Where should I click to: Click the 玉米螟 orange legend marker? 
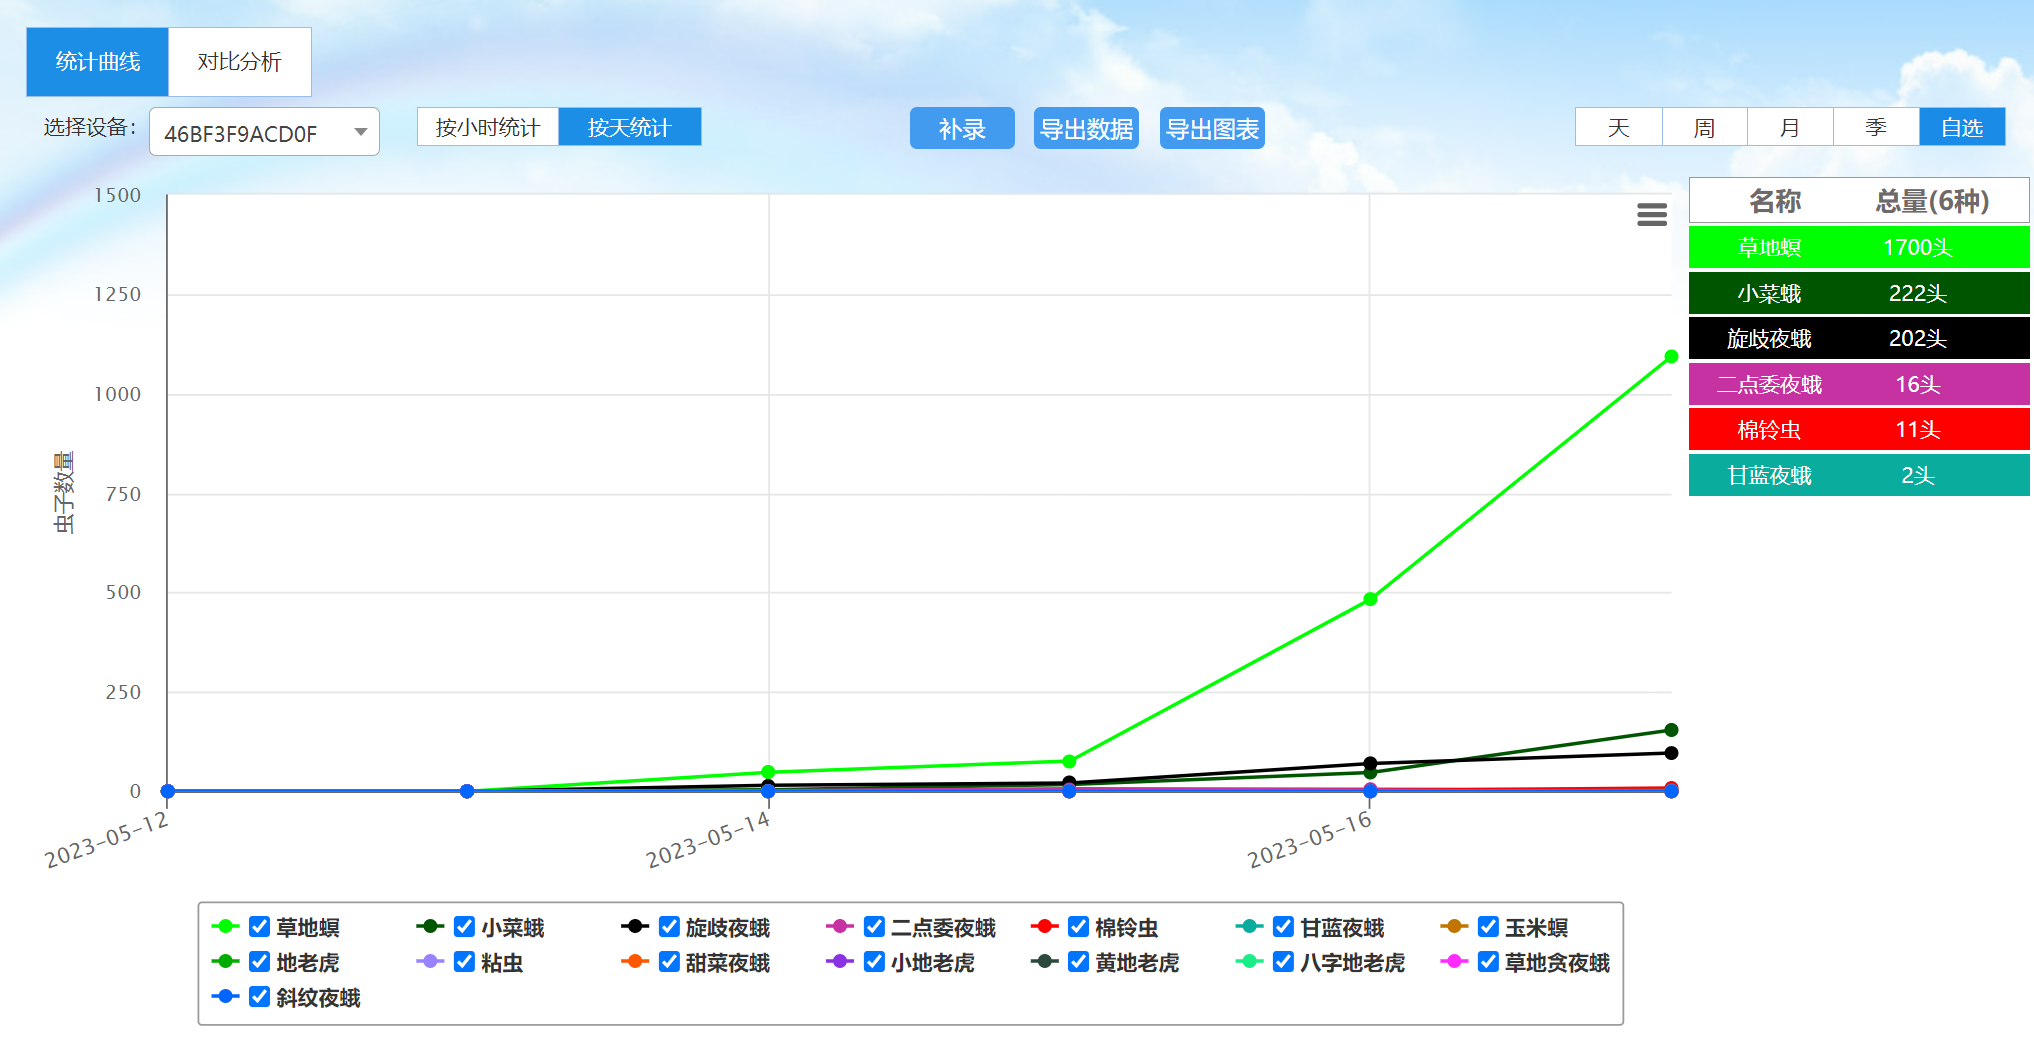tap(1453, 927)
